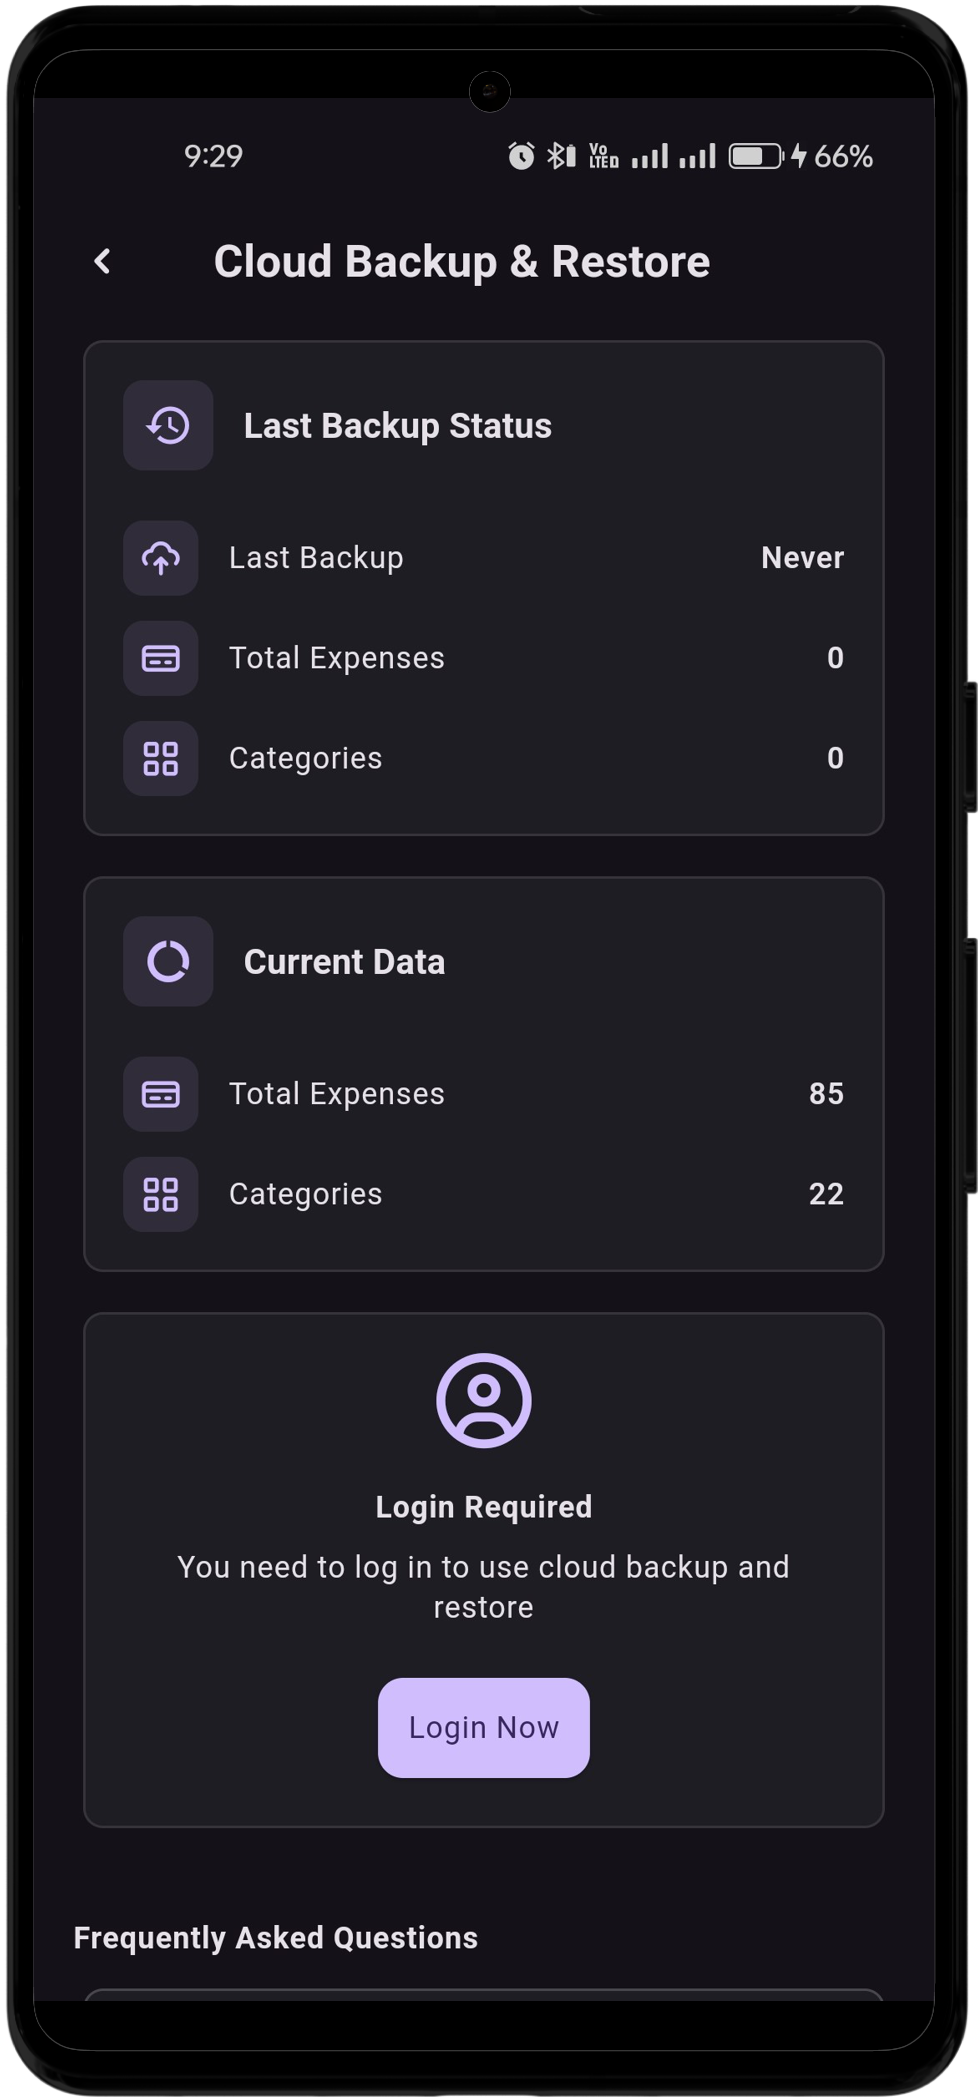Viewport: 978px width, 2100px height.
Task: Tap the card icon in Last Backup Status
Action: (161, 658)
